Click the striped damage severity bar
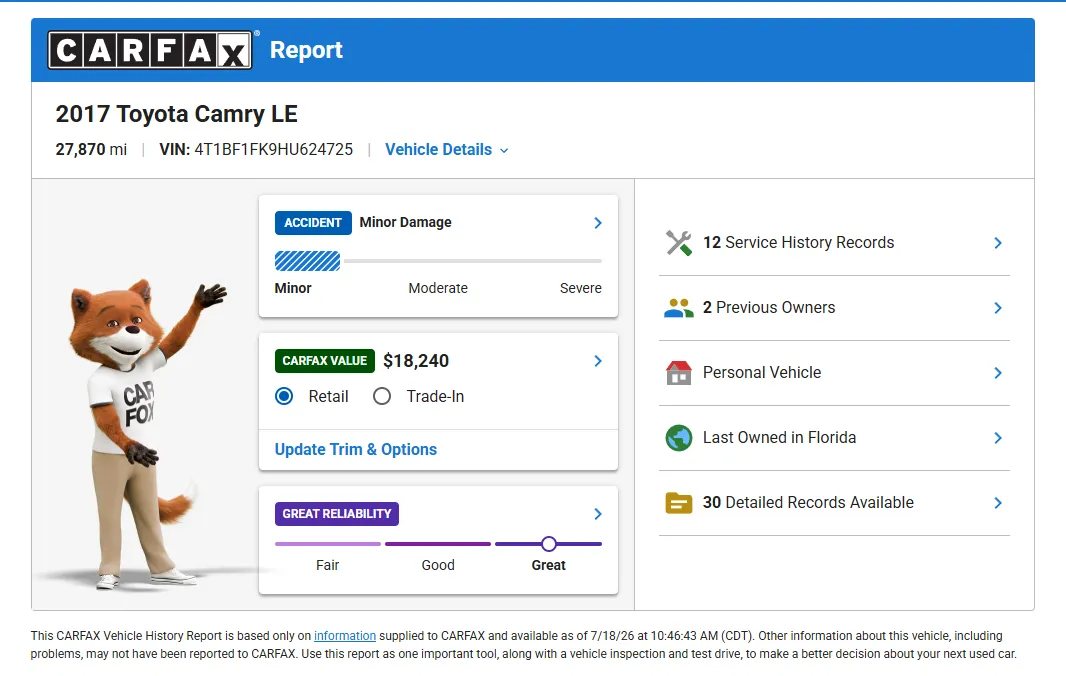 click(307, 261)
